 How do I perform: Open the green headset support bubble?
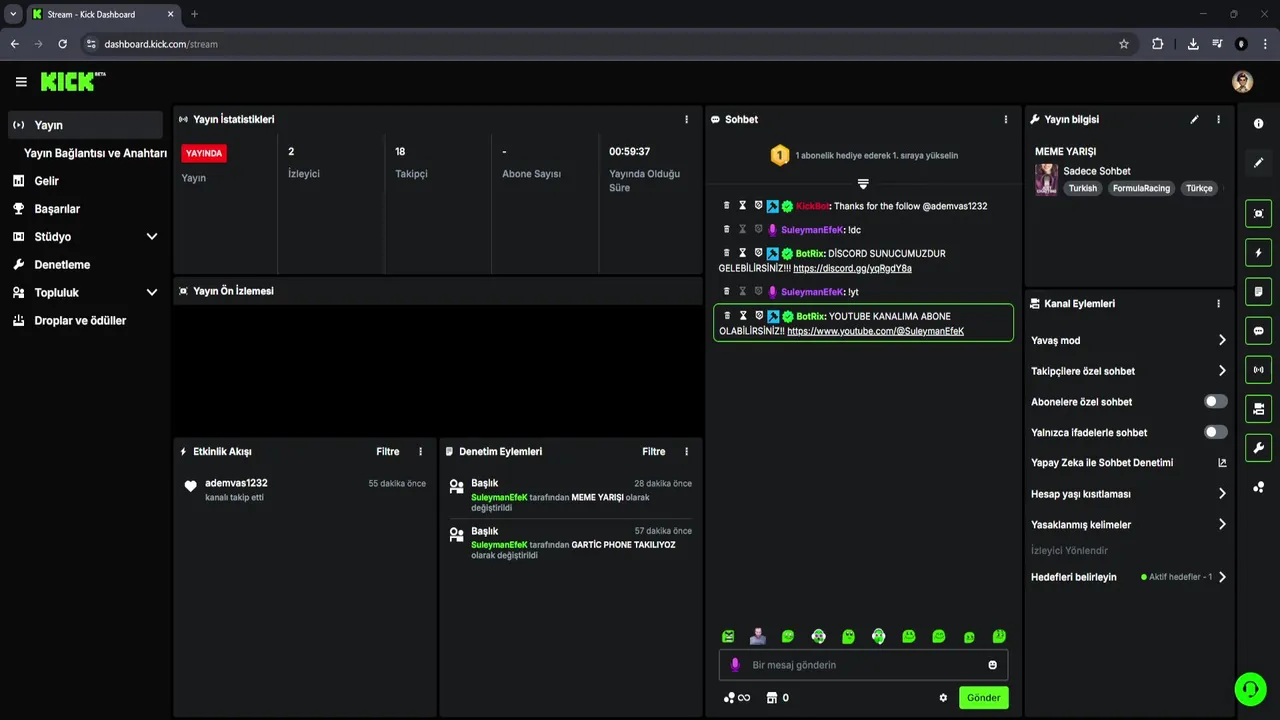1250,688
